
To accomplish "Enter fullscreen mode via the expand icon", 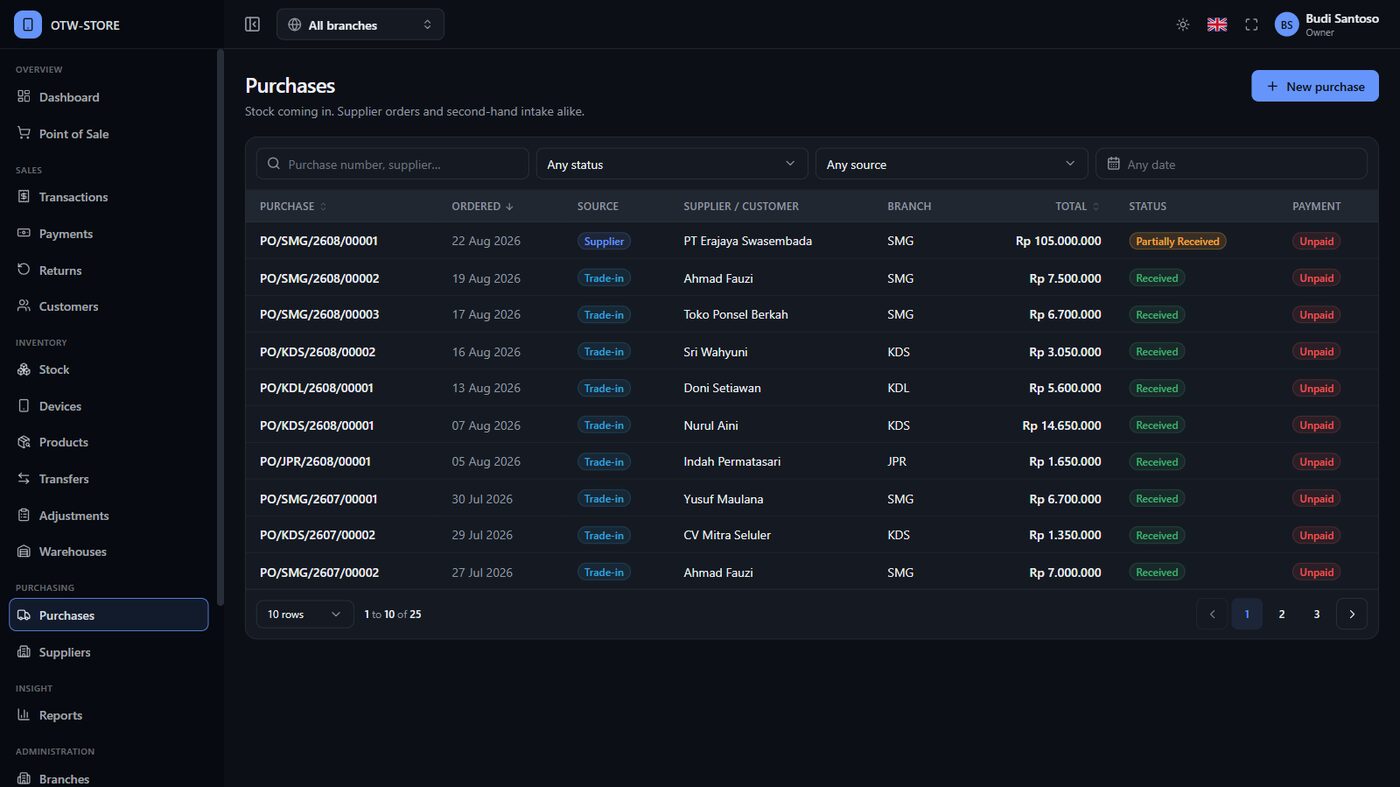I will (1251, 24).
